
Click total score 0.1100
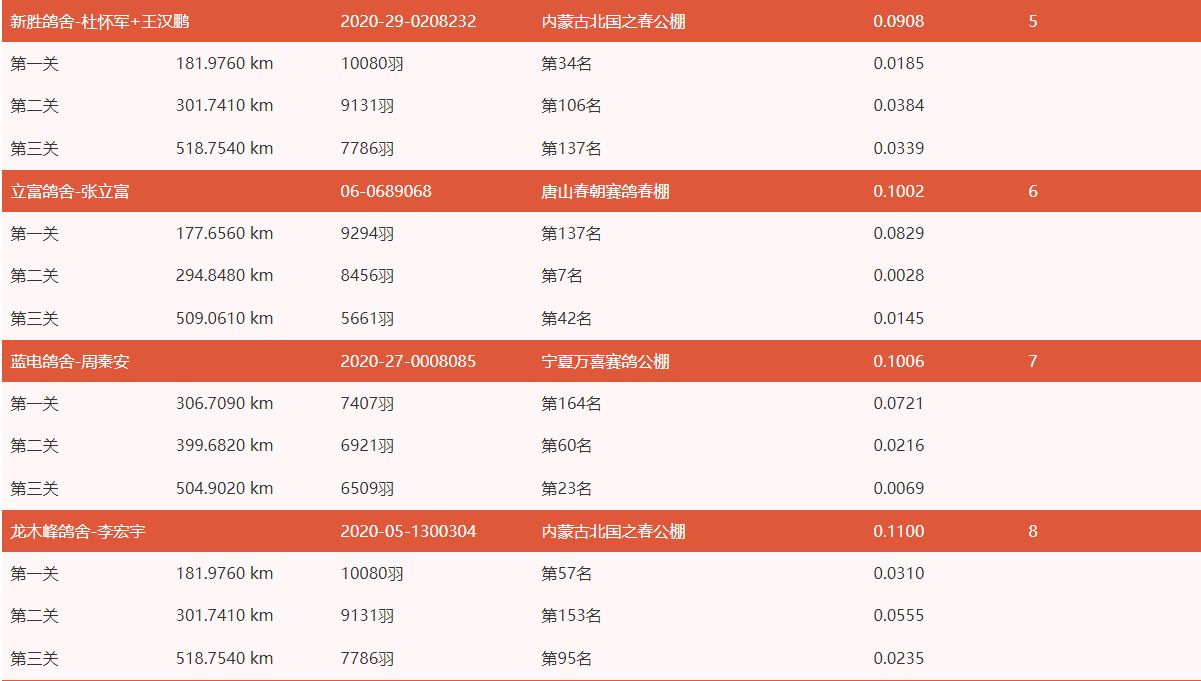(x=899, y=531)
